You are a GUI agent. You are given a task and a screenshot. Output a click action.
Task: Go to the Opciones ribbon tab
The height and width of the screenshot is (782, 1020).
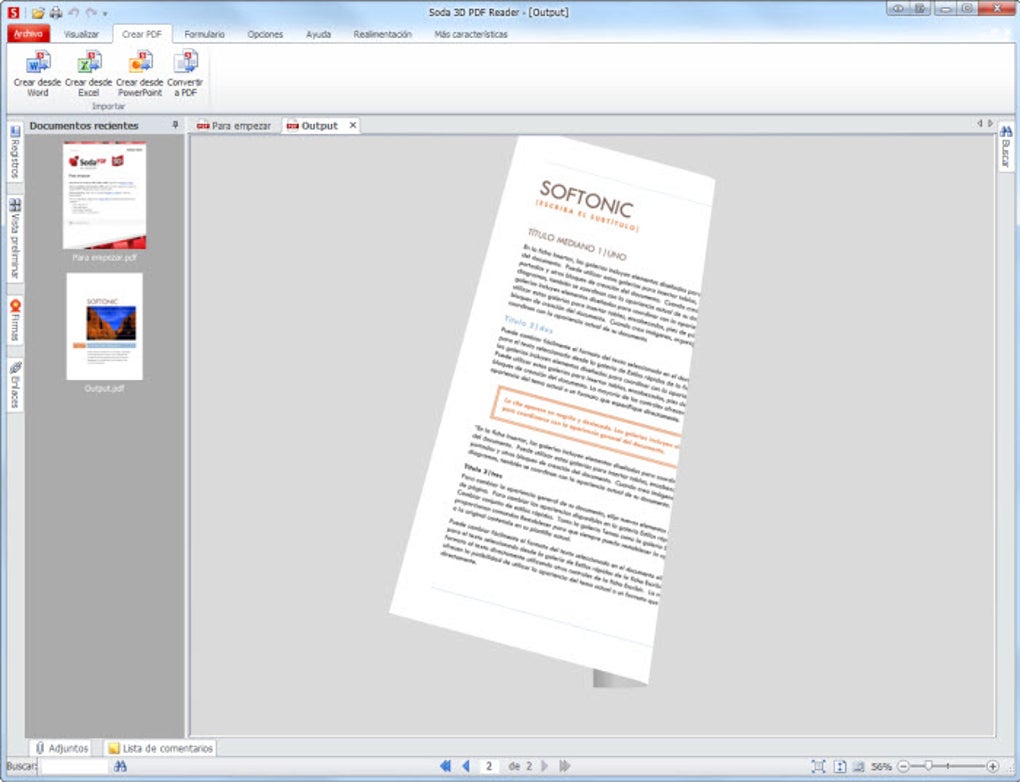(x=265, y=34)
